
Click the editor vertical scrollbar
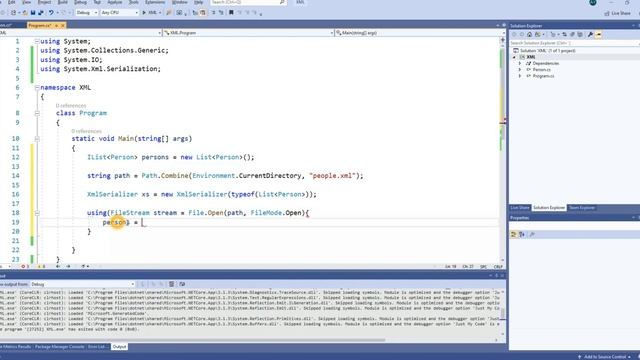click(502, 149)
